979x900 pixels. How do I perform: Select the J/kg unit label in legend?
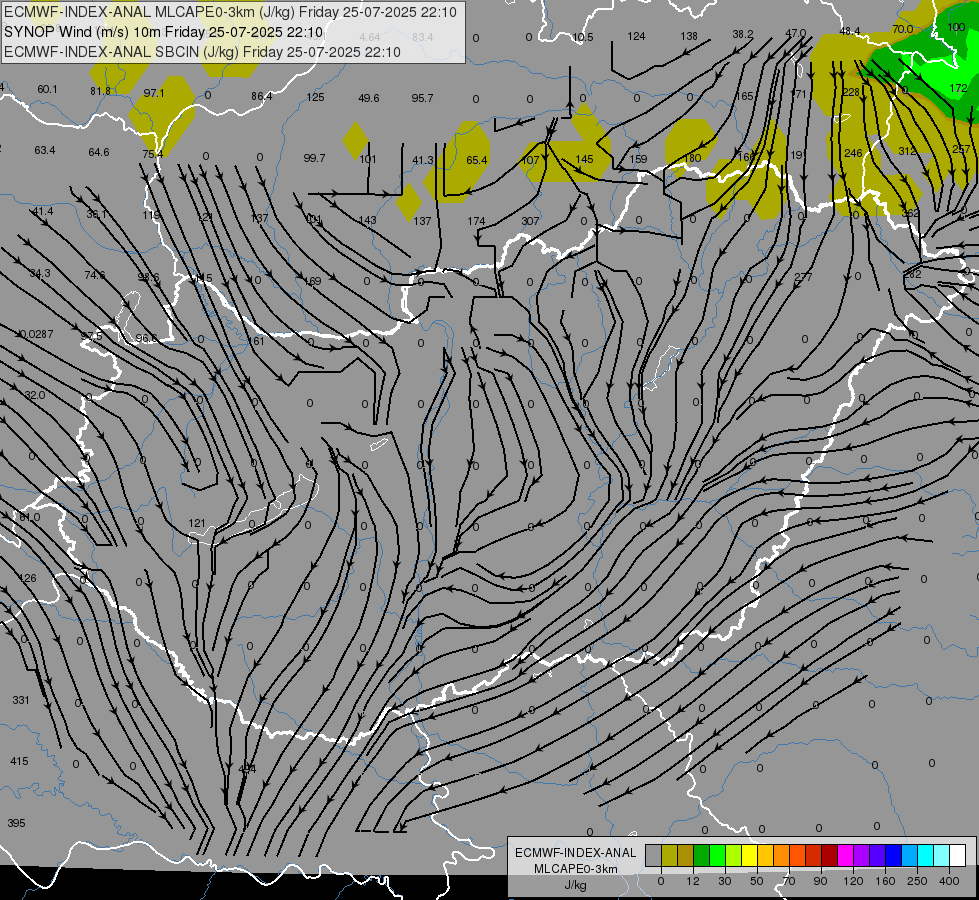[575, 885]
